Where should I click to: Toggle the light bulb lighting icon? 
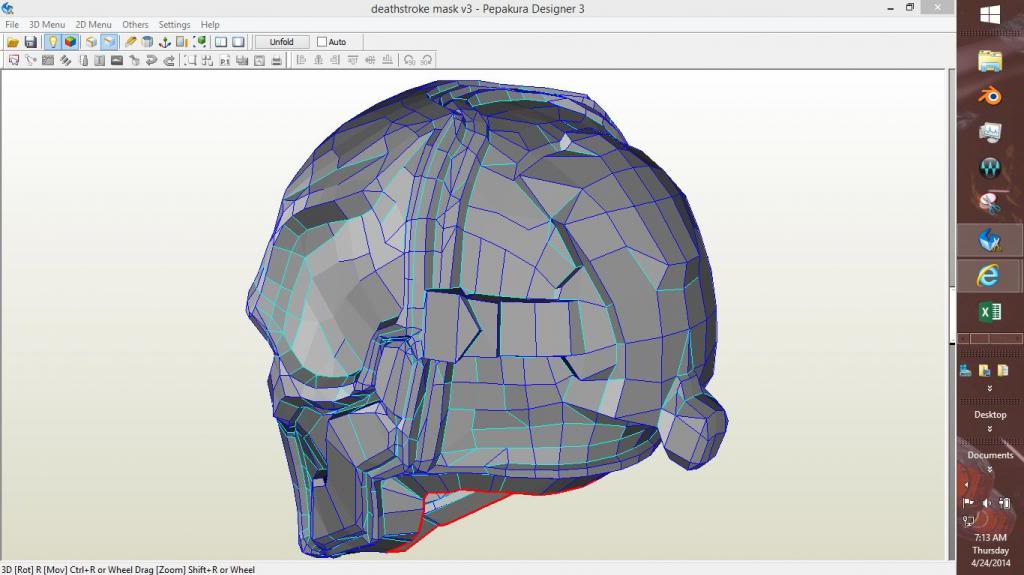(52, 42)
